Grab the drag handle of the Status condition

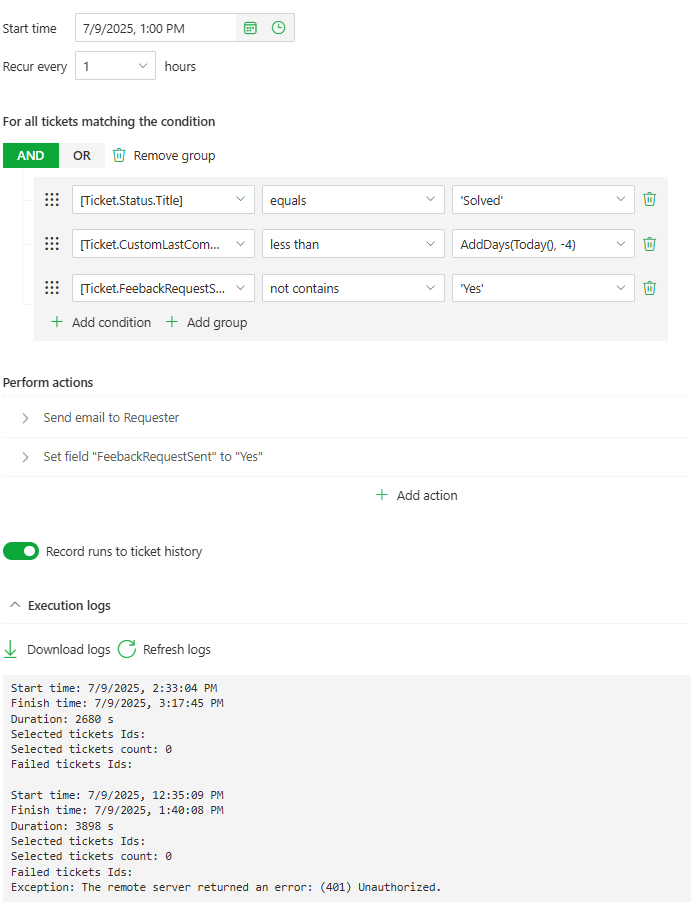[52, 200]
